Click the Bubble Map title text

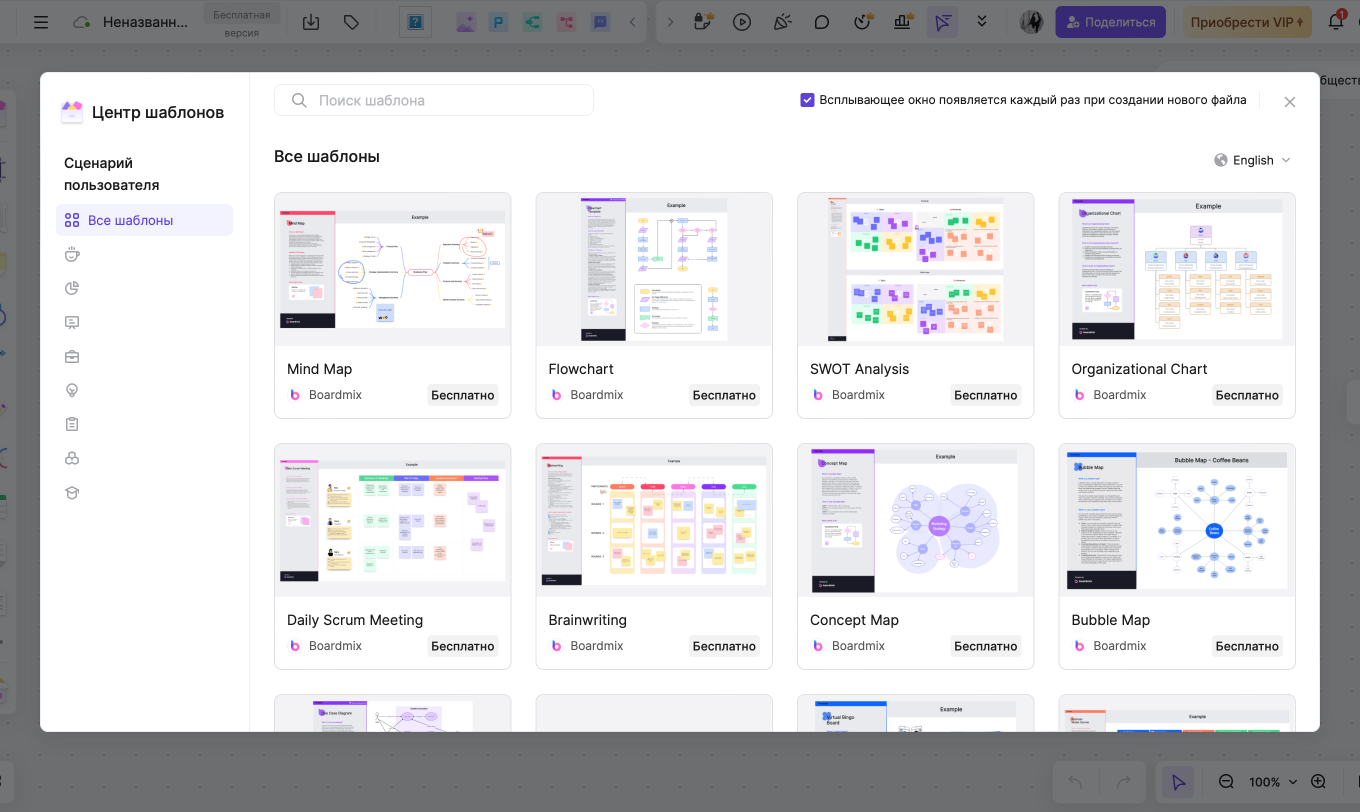point(1110,620)
